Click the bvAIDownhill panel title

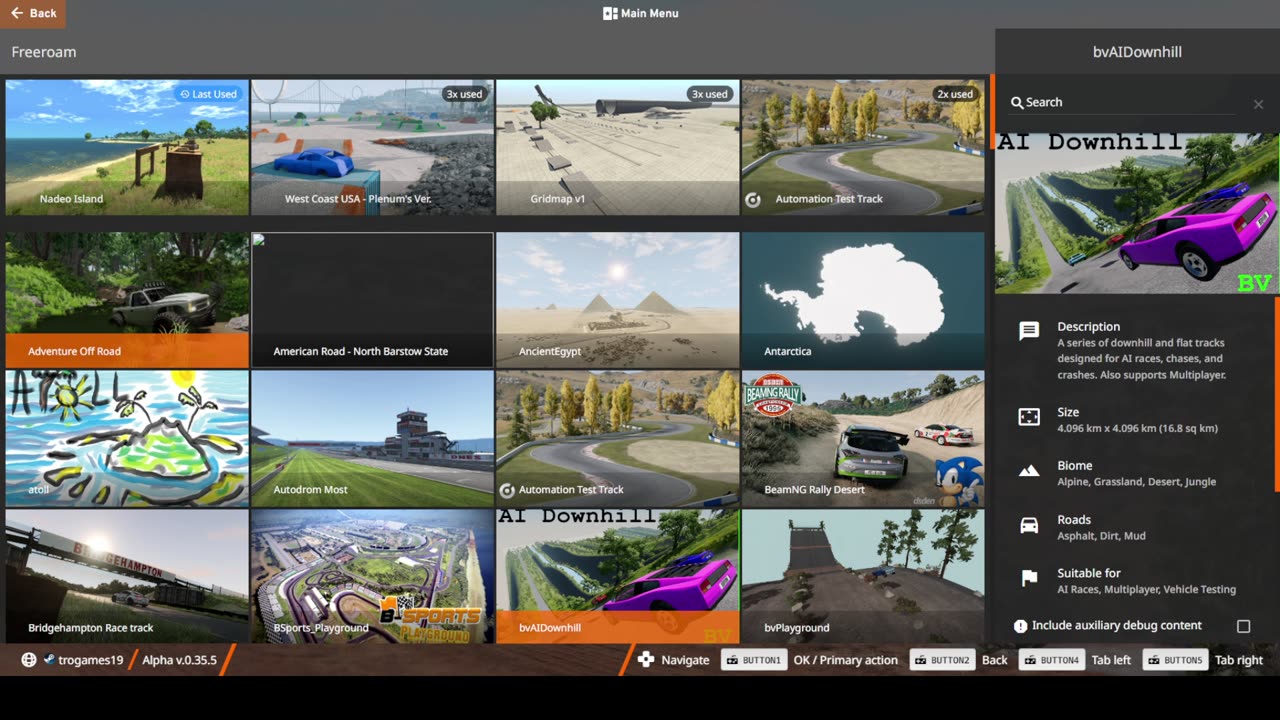(1137, 52)
